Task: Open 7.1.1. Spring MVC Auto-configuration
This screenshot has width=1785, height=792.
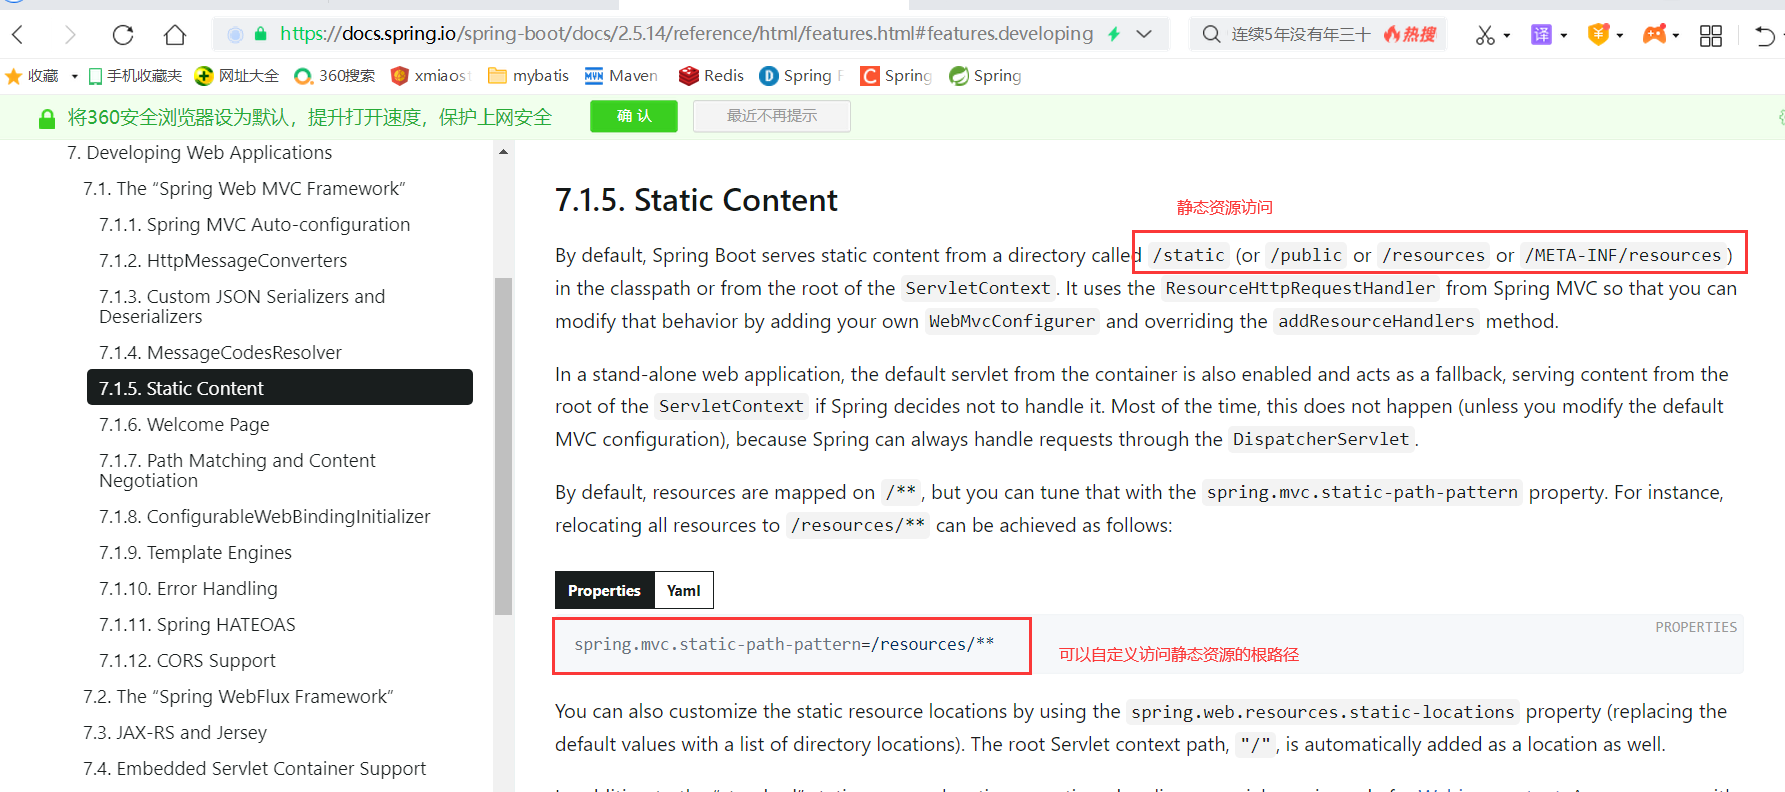Action: pos(254,225)
